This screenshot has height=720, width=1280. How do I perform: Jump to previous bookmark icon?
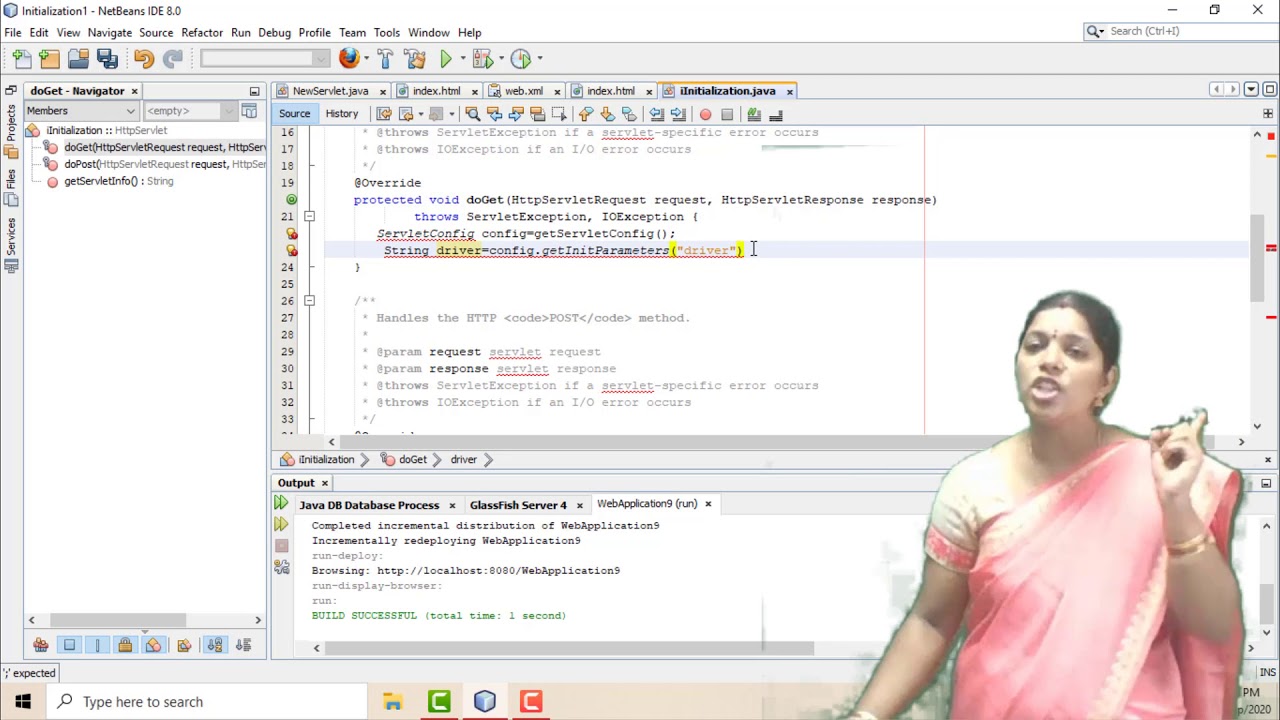click(586, 114)
